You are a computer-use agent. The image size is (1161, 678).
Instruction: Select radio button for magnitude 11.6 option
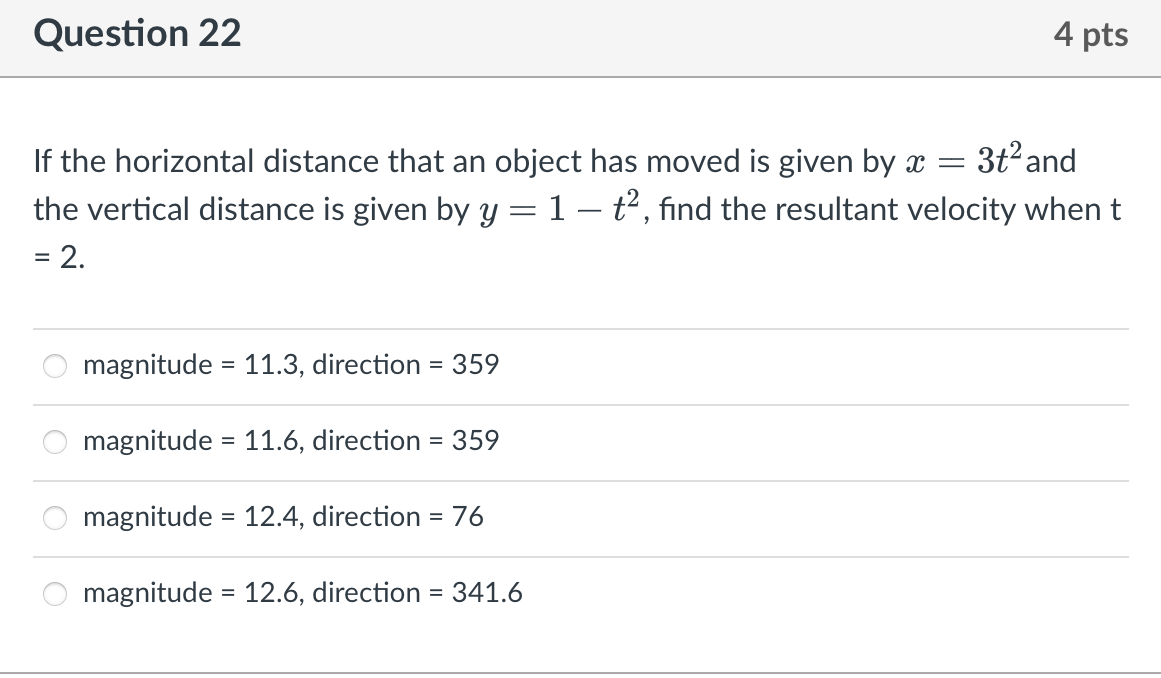(x=55, y=442)
